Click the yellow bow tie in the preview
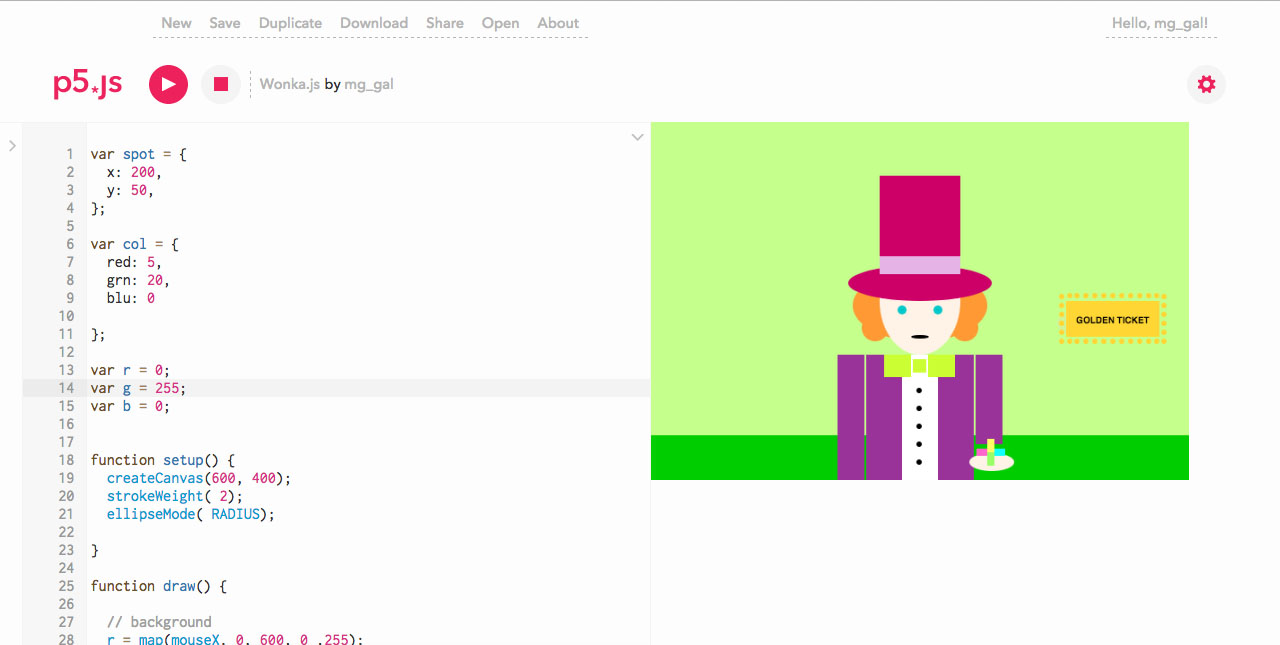This screenshot has width=1280, height=645. click(x=919, y=366)
